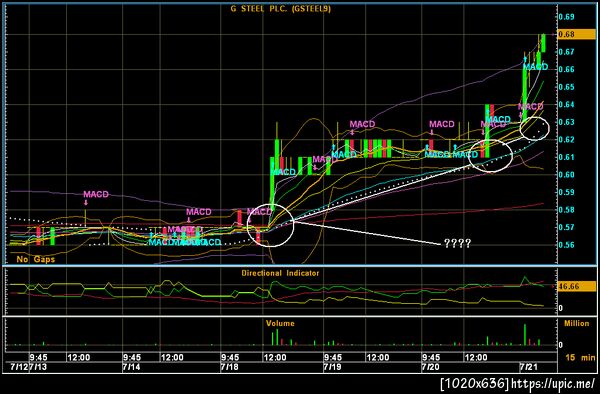The width and height of the screenshot is (600, 394).
Task: Click the 7/13 date label
Action: 38,367
